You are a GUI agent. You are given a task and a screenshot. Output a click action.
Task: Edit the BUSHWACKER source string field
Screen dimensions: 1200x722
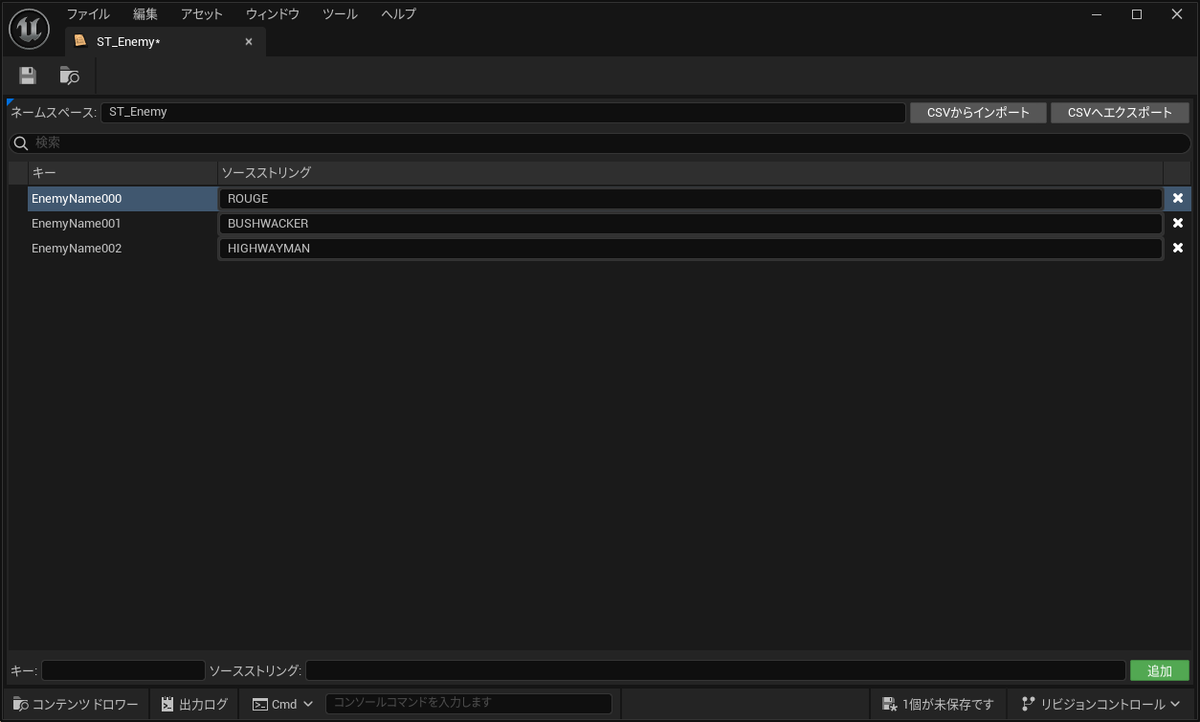coord(690,223)
